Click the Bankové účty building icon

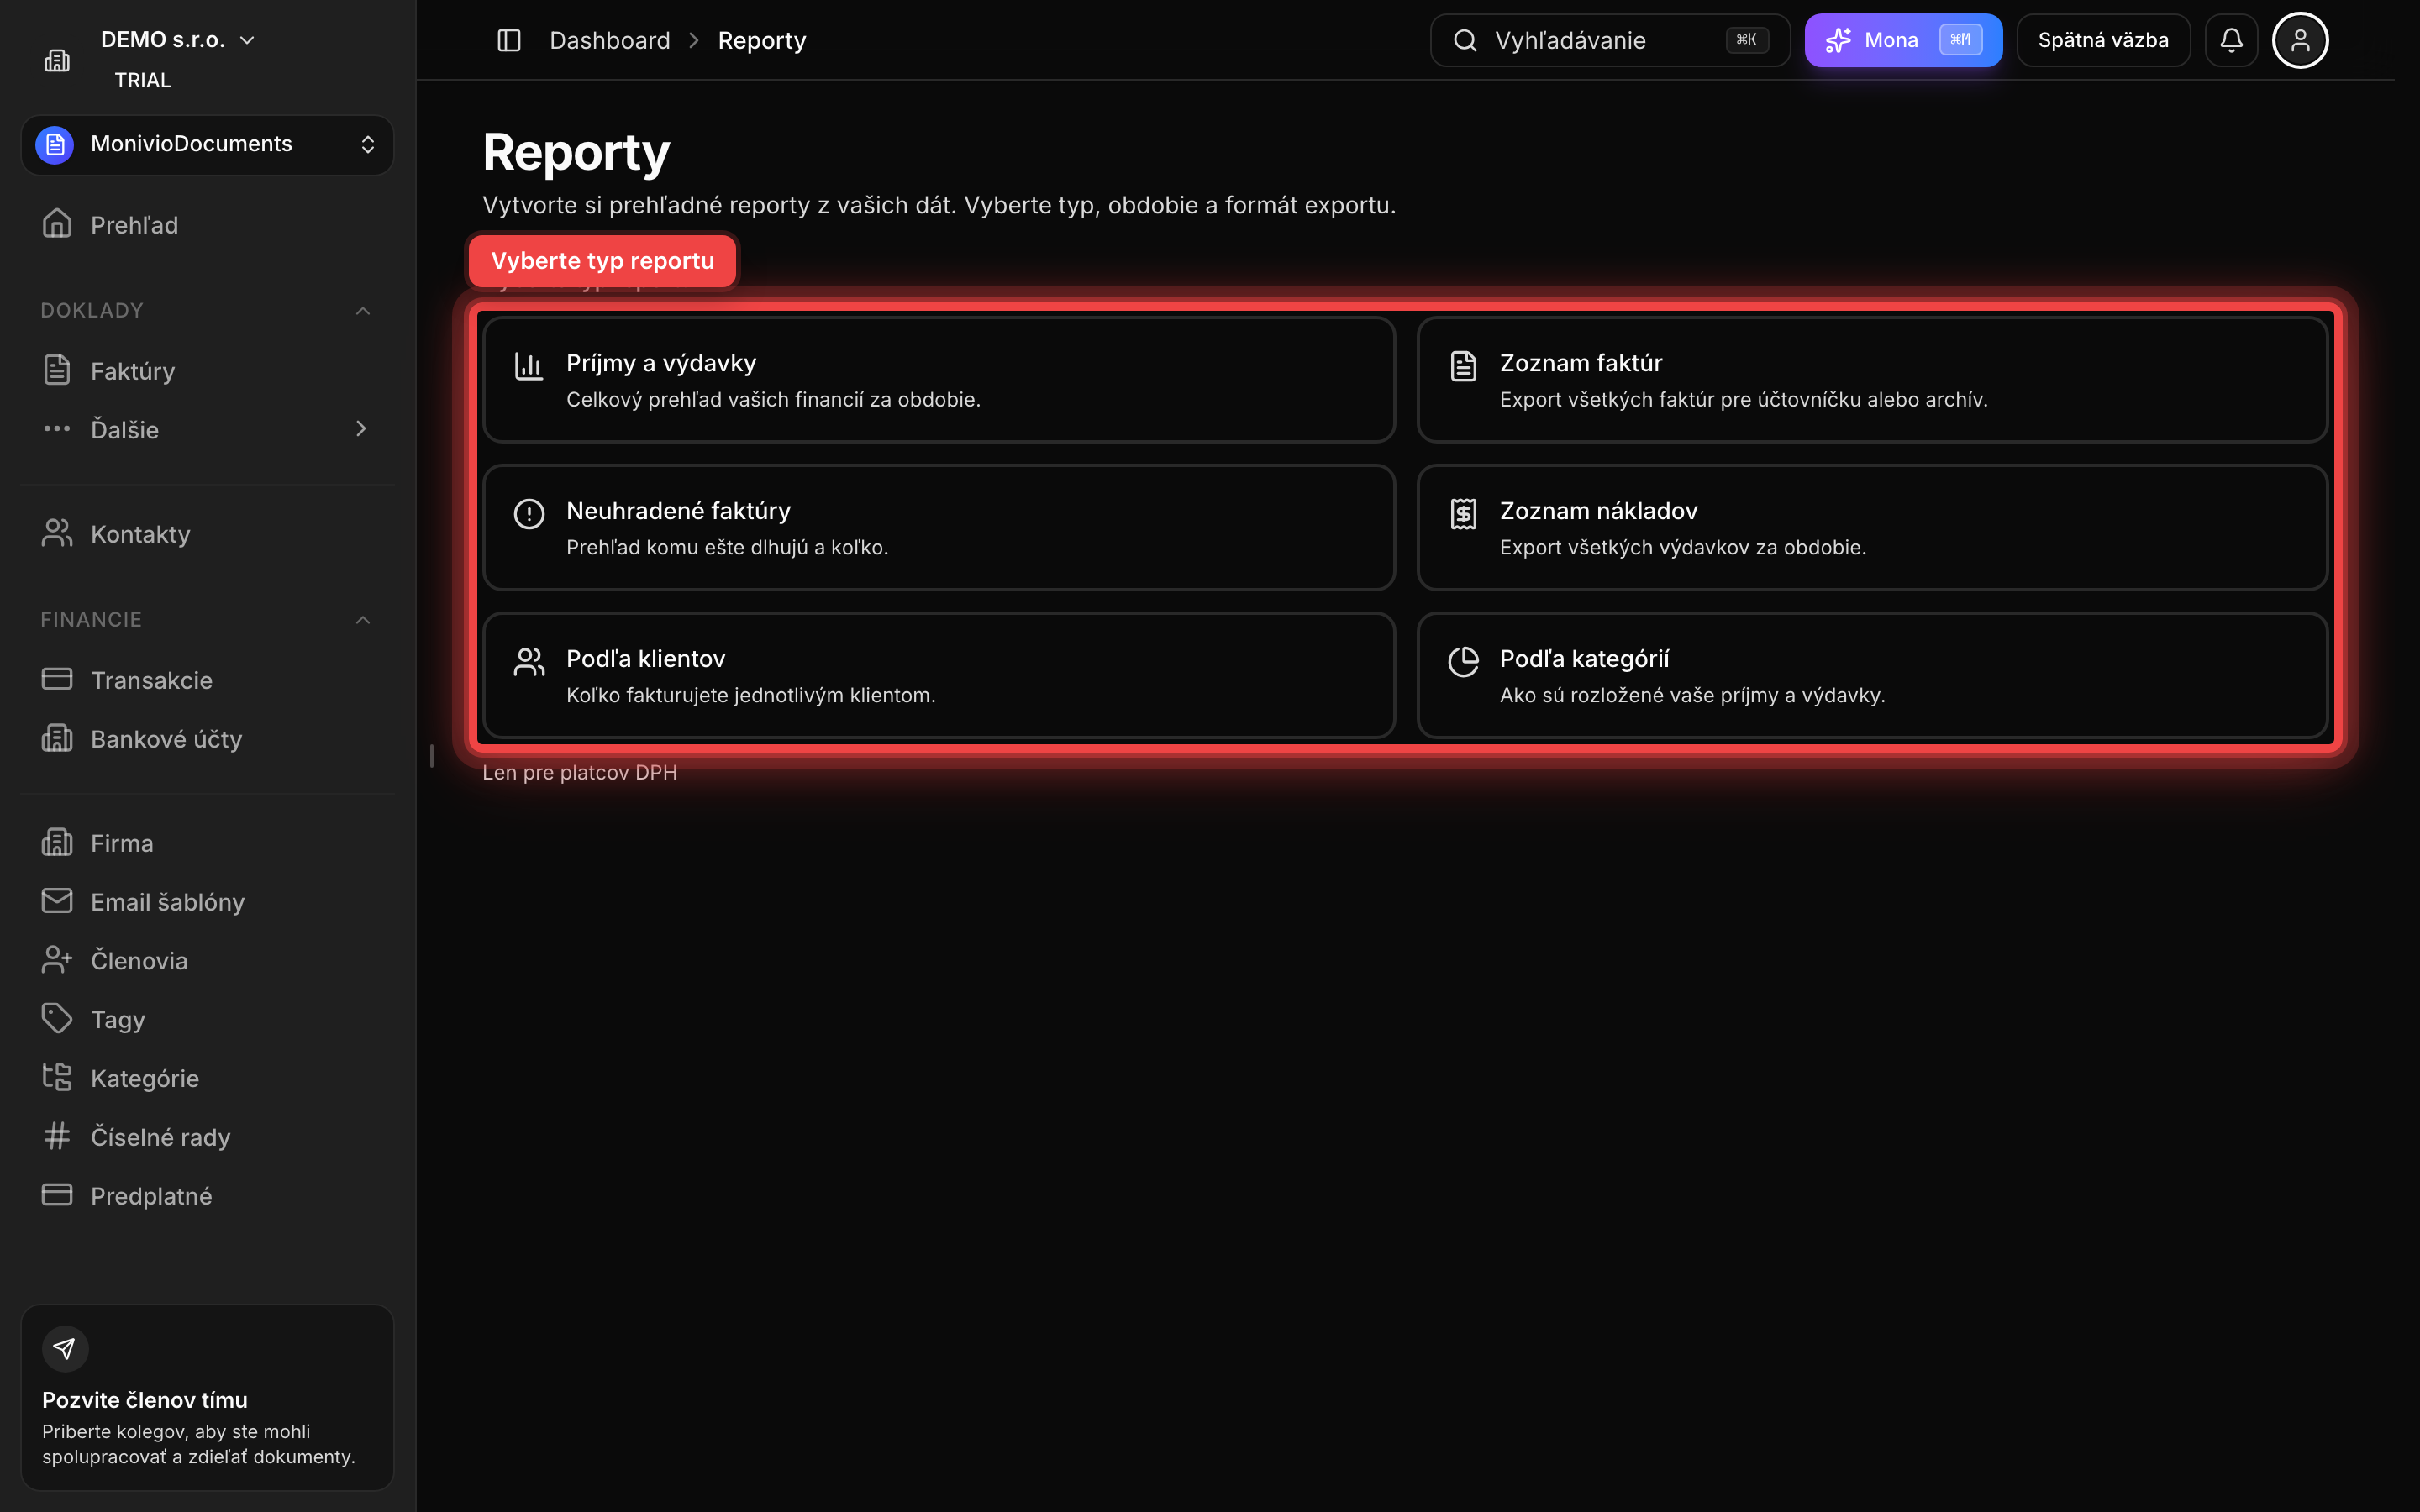pos(57,738)
